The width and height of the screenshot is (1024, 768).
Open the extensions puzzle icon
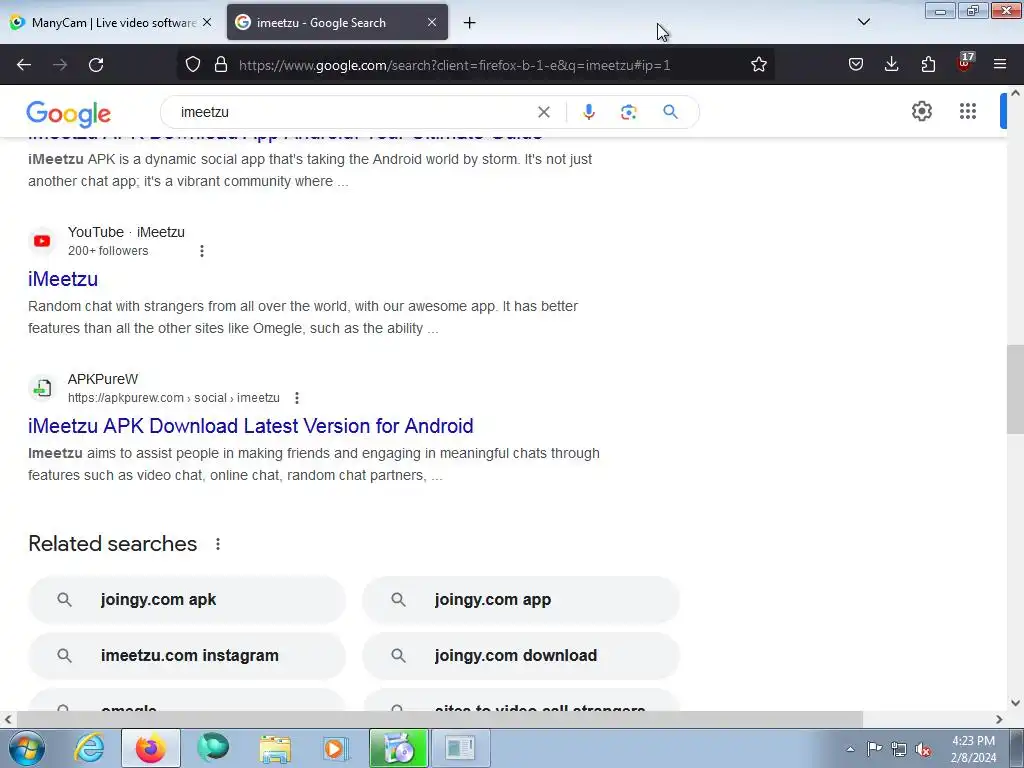(928, 65)
